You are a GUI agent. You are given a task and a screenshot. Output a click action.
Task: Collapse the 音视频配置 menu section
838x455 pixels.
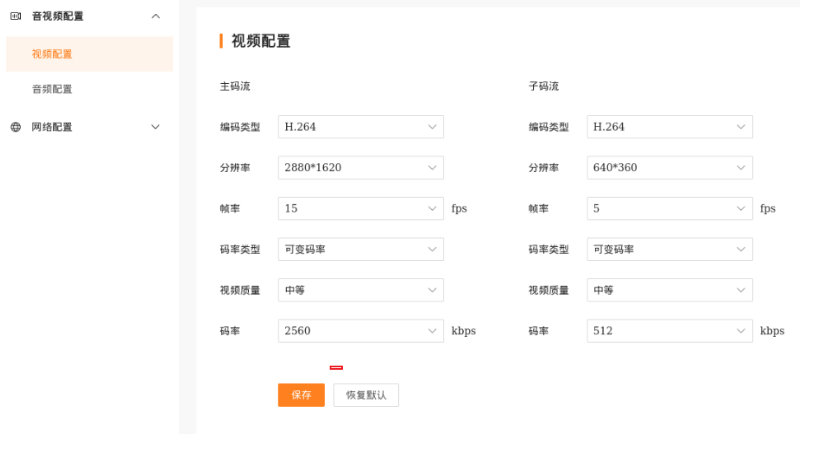pyautogui.click(x=155, y=16)
